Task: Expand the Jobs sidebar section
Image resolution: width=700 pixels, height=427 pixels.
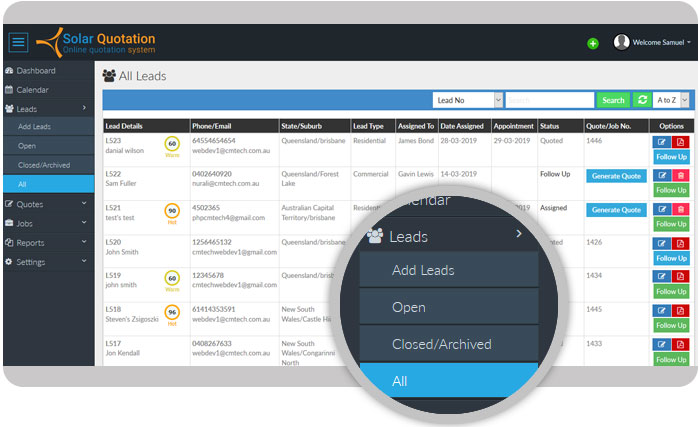Action: pos(47,223)
